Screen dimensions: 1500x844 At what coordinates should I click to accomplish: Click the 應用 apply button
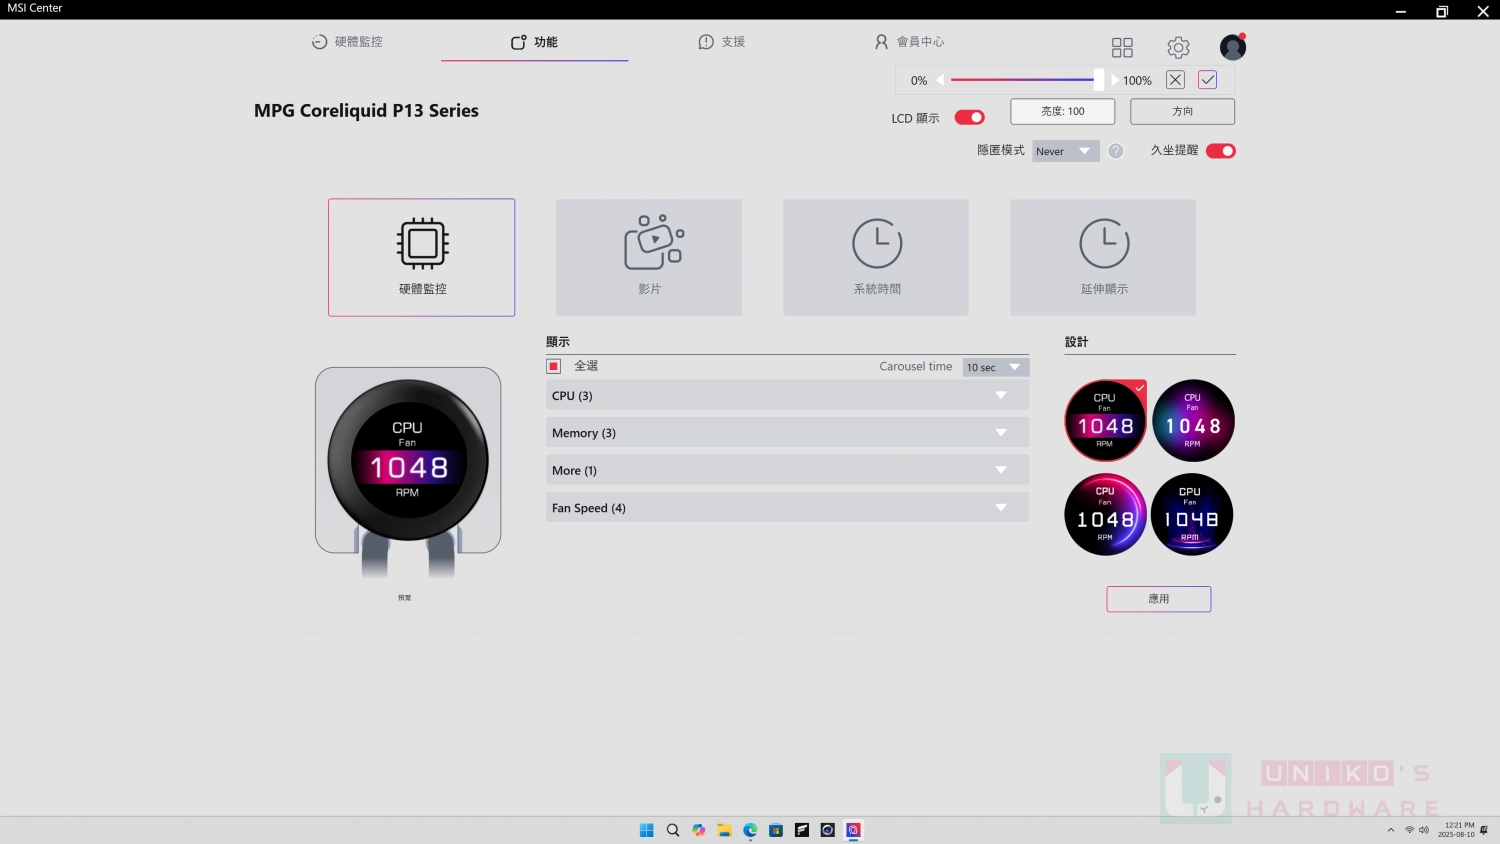[1158, 599]
